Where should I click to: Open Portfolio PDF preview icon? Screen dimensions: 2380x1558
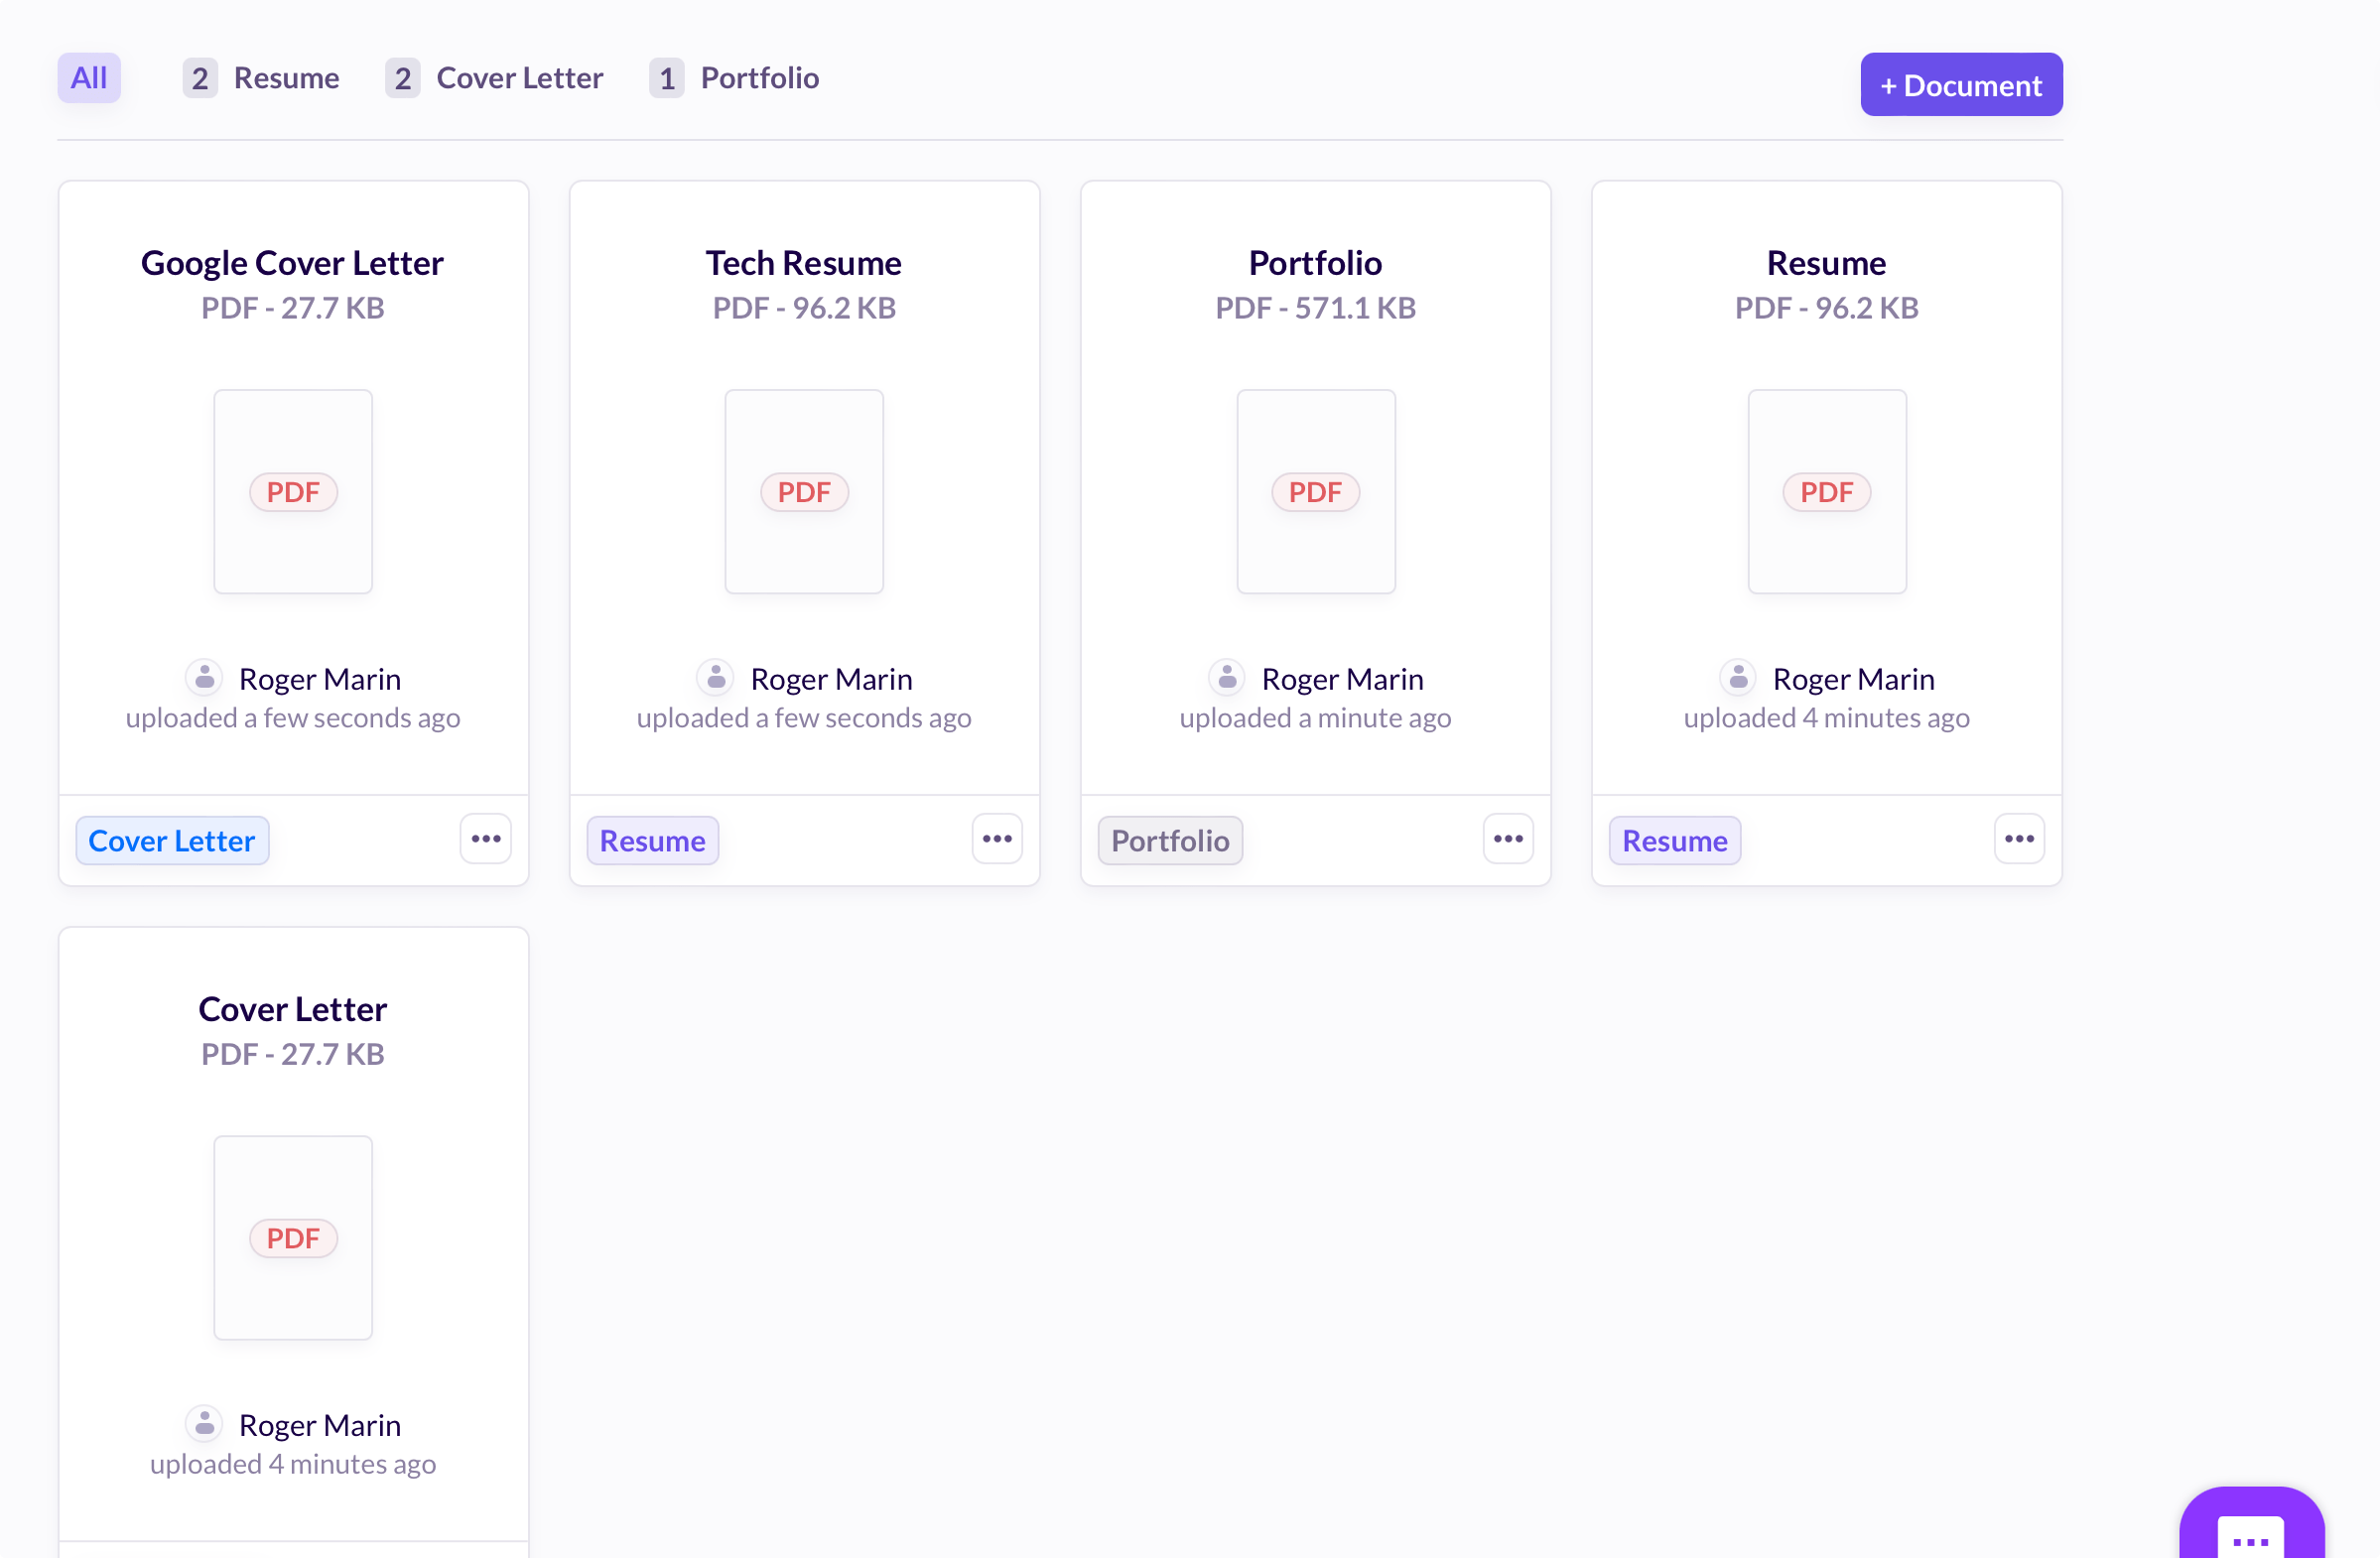pos(1315,492)
